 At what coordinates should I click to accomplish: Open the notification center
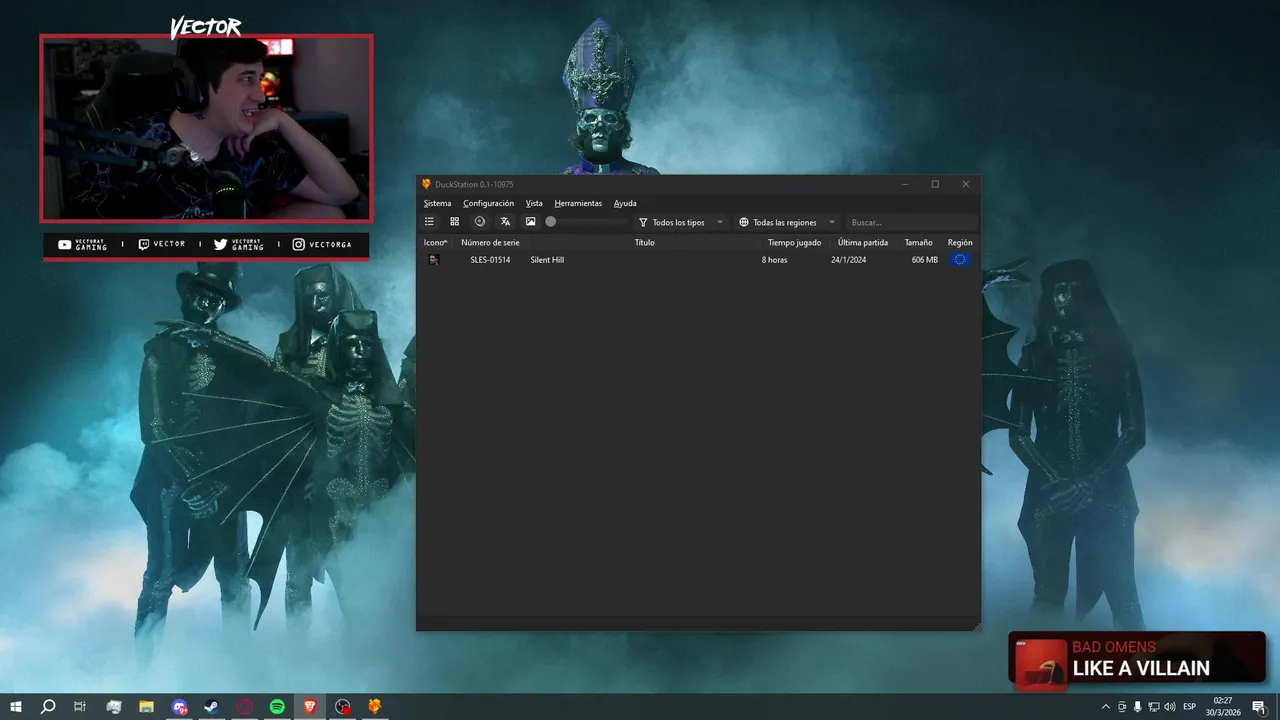[1259, 707]
